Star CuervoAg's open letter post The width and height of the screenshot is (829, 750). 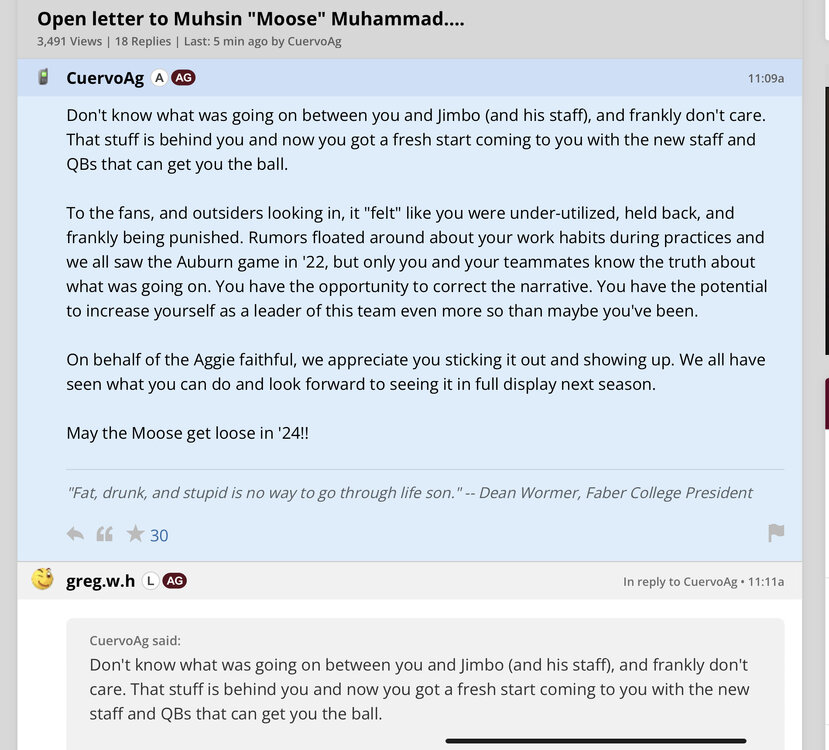pyautogui.click(x=135, y=534)
